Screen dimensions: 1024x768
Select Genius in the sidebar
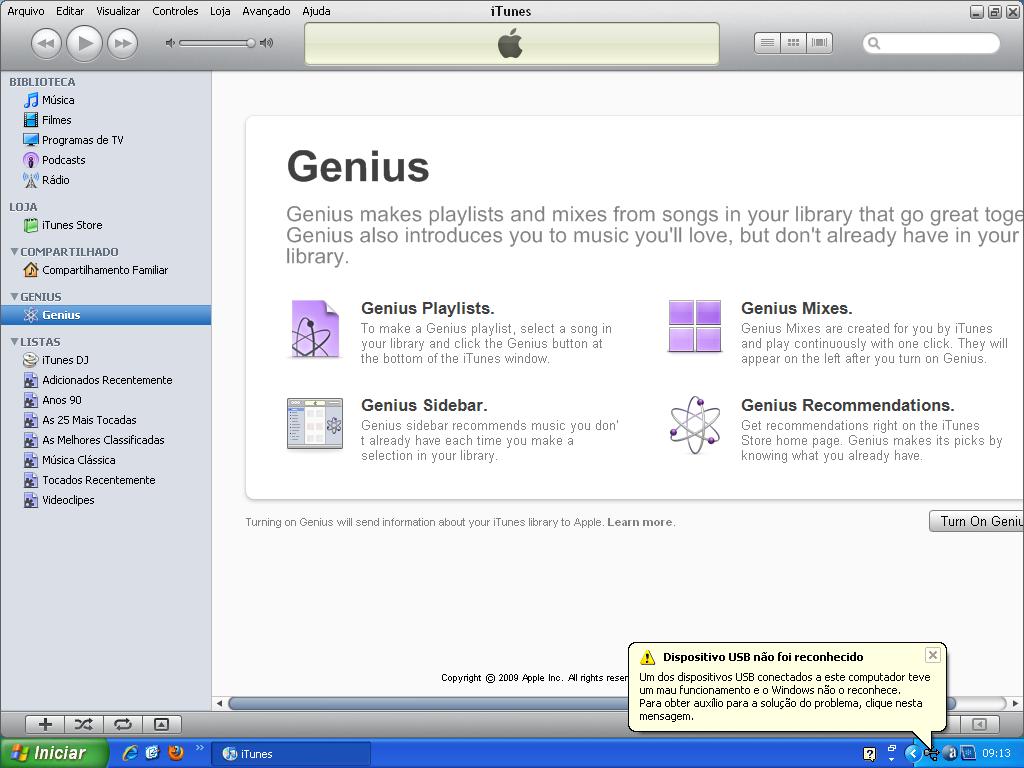(x=106, y=315)
